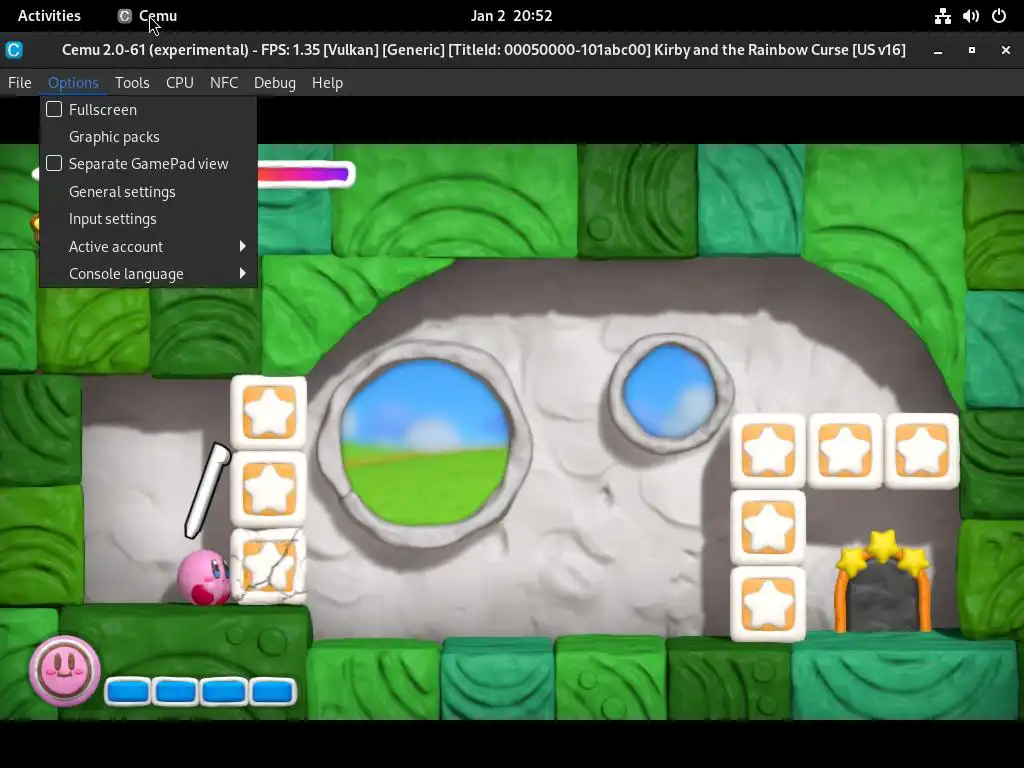Image resolution: width=1024 pixels, height=768 pixels.
Task: Open the File menu
Action: click(20, 83)
